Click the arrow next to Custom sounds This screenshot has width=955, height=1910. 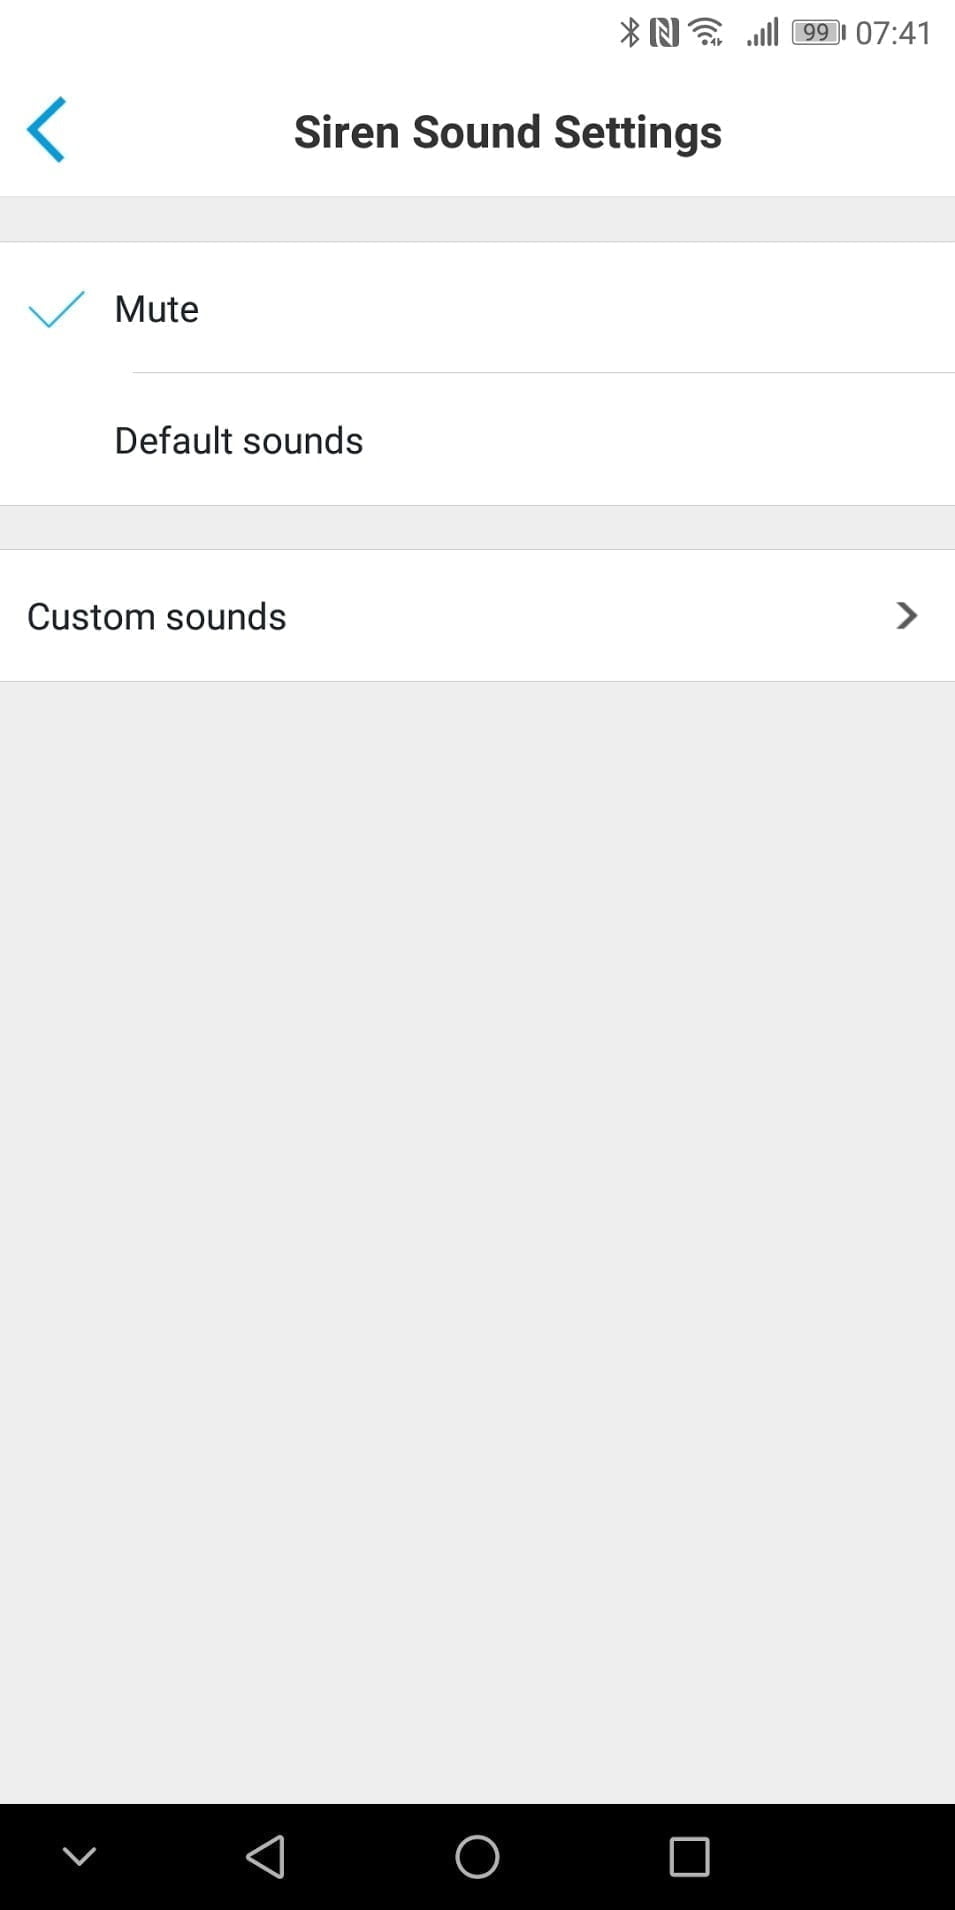coord(906,616)
